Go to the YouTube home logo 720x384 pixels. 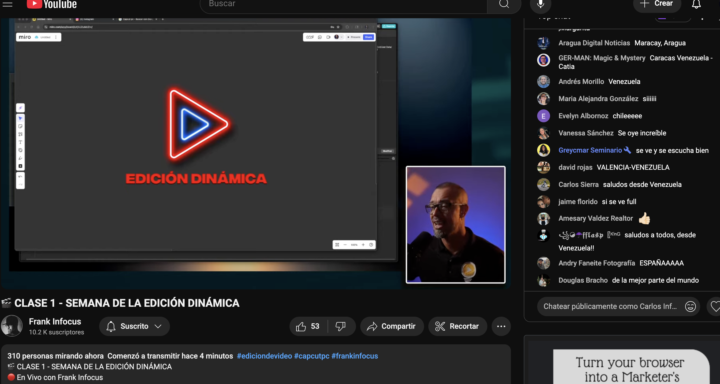pos(52,4)
